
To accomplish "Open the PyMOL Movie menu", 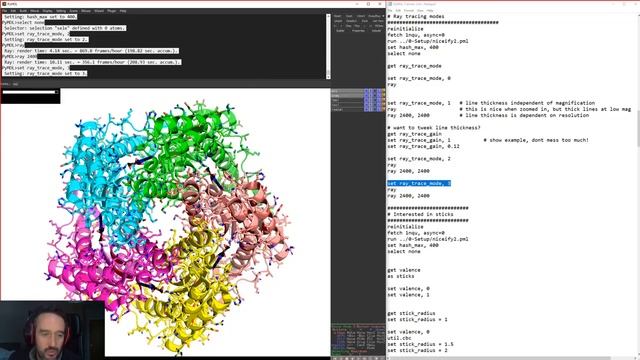I will coord(35,11).
